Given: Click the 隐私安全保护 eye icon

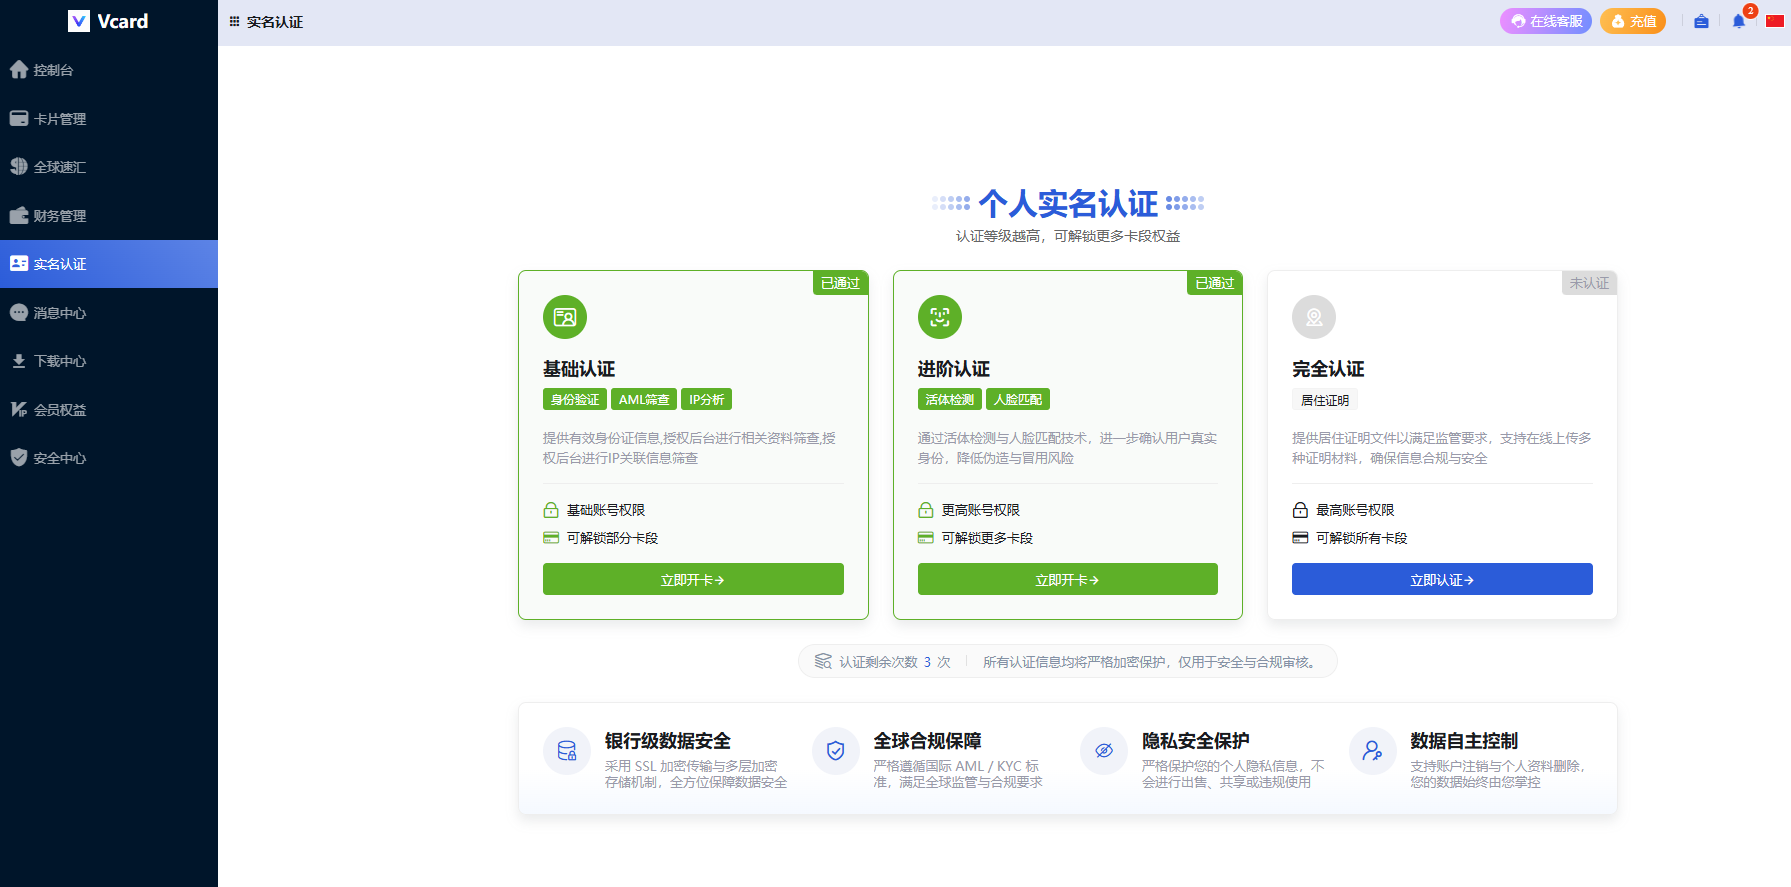Looking at the screenshot, I should click(x=1104, y=751).
